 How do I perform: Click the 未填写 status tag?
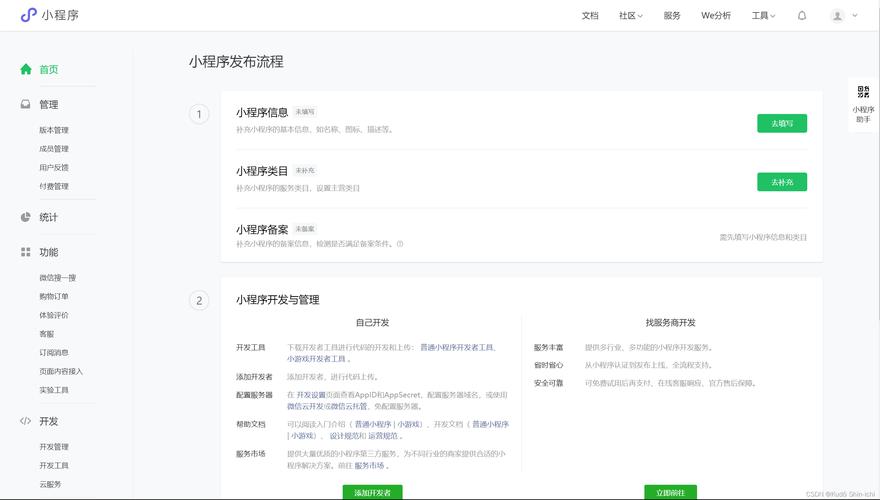305,112
